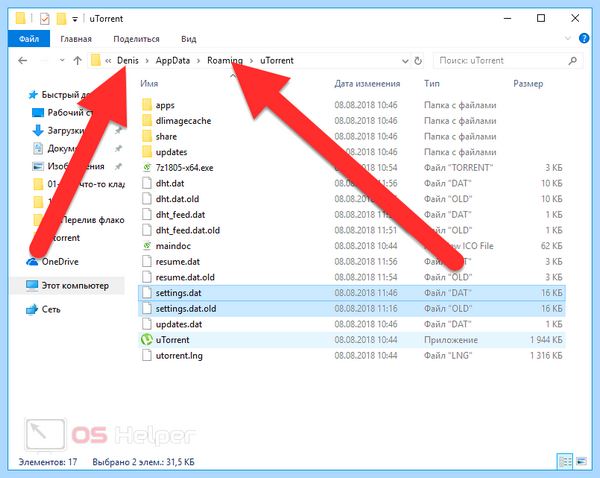Sort by Дата изменения column header
Viewport: 600px width, 478px height.
coord(367,84)
